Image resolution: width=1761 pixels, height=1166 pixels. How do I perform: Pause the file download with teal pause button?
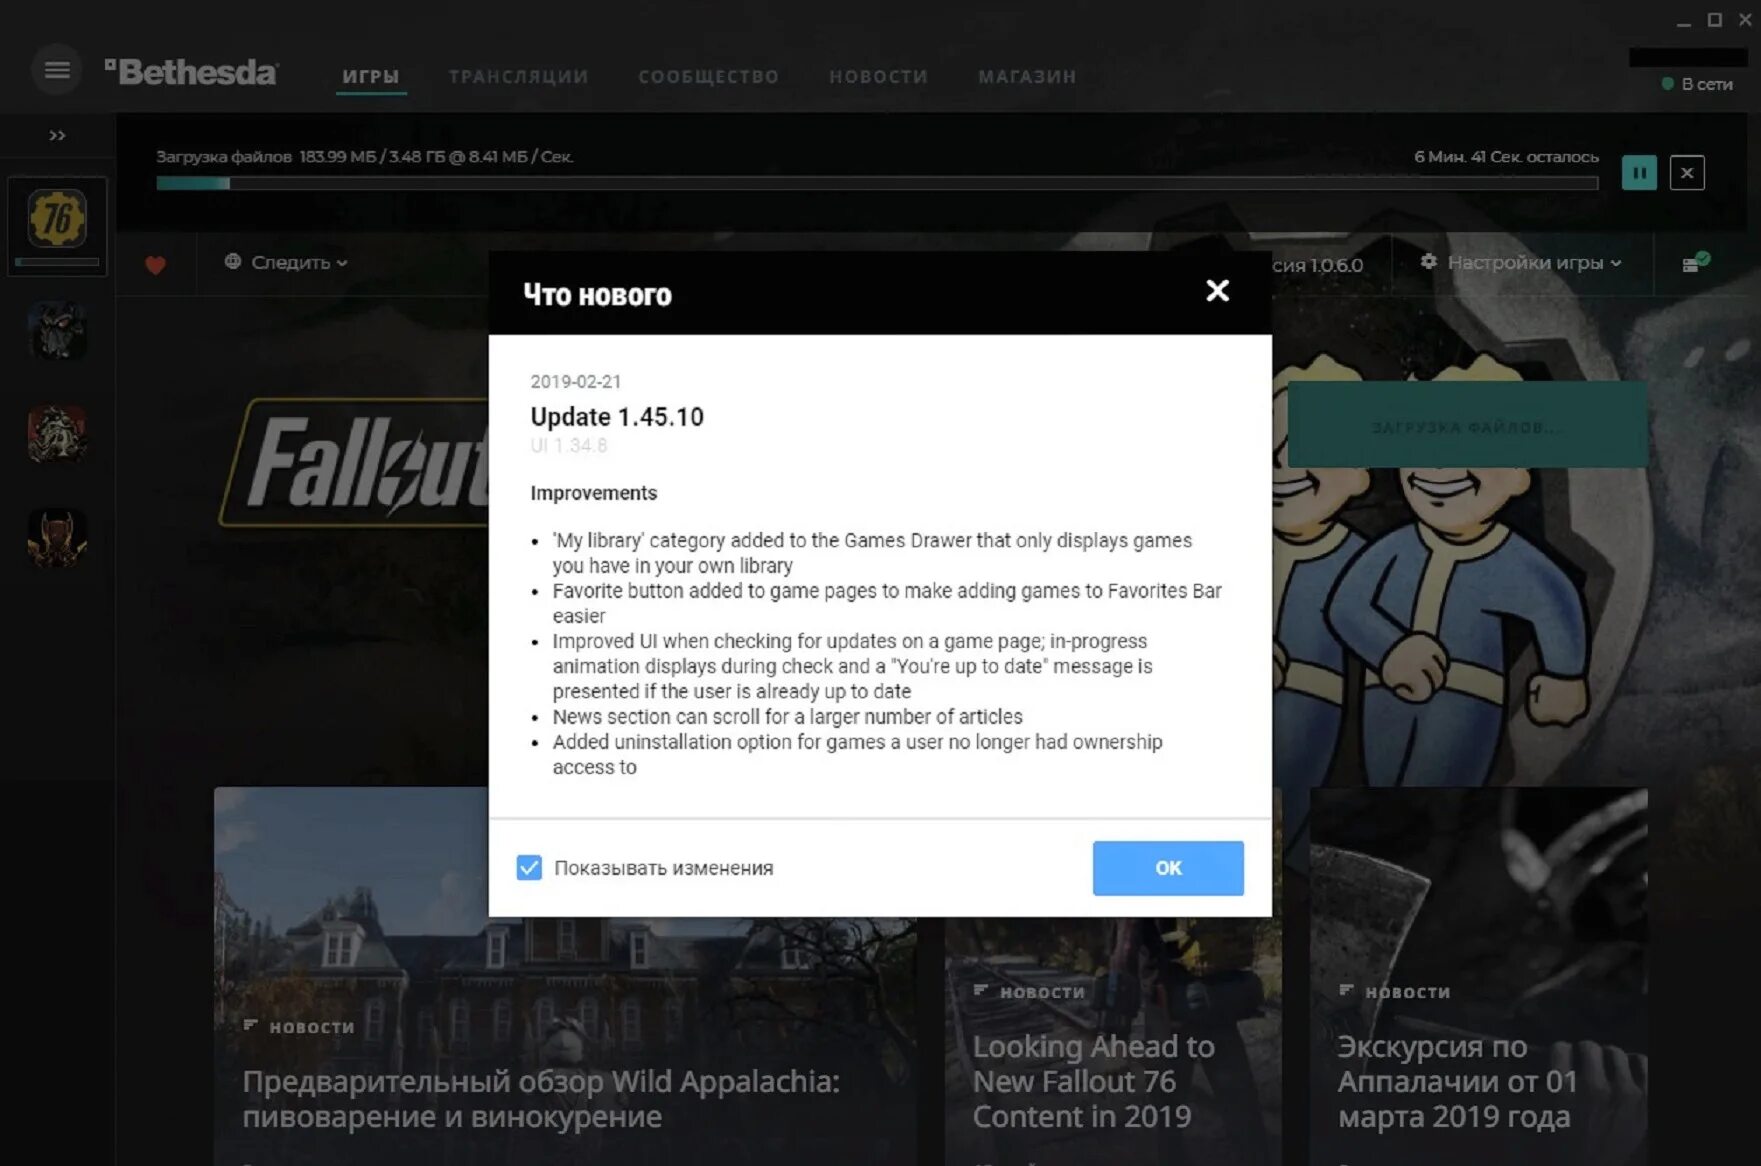[x=1639, y=172]
